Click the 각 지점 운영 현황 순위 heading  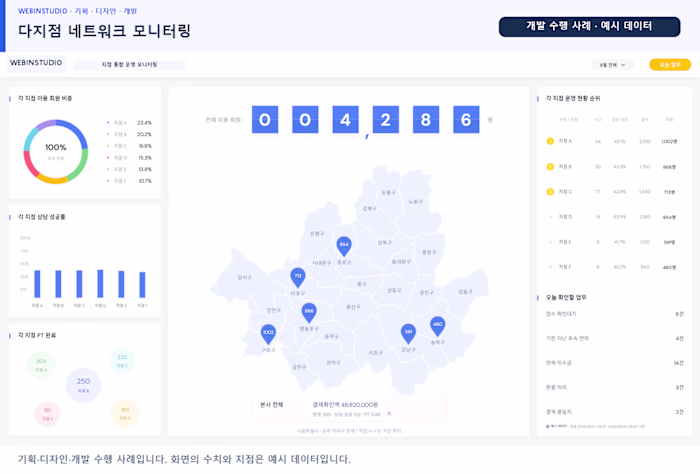point(573,98)
